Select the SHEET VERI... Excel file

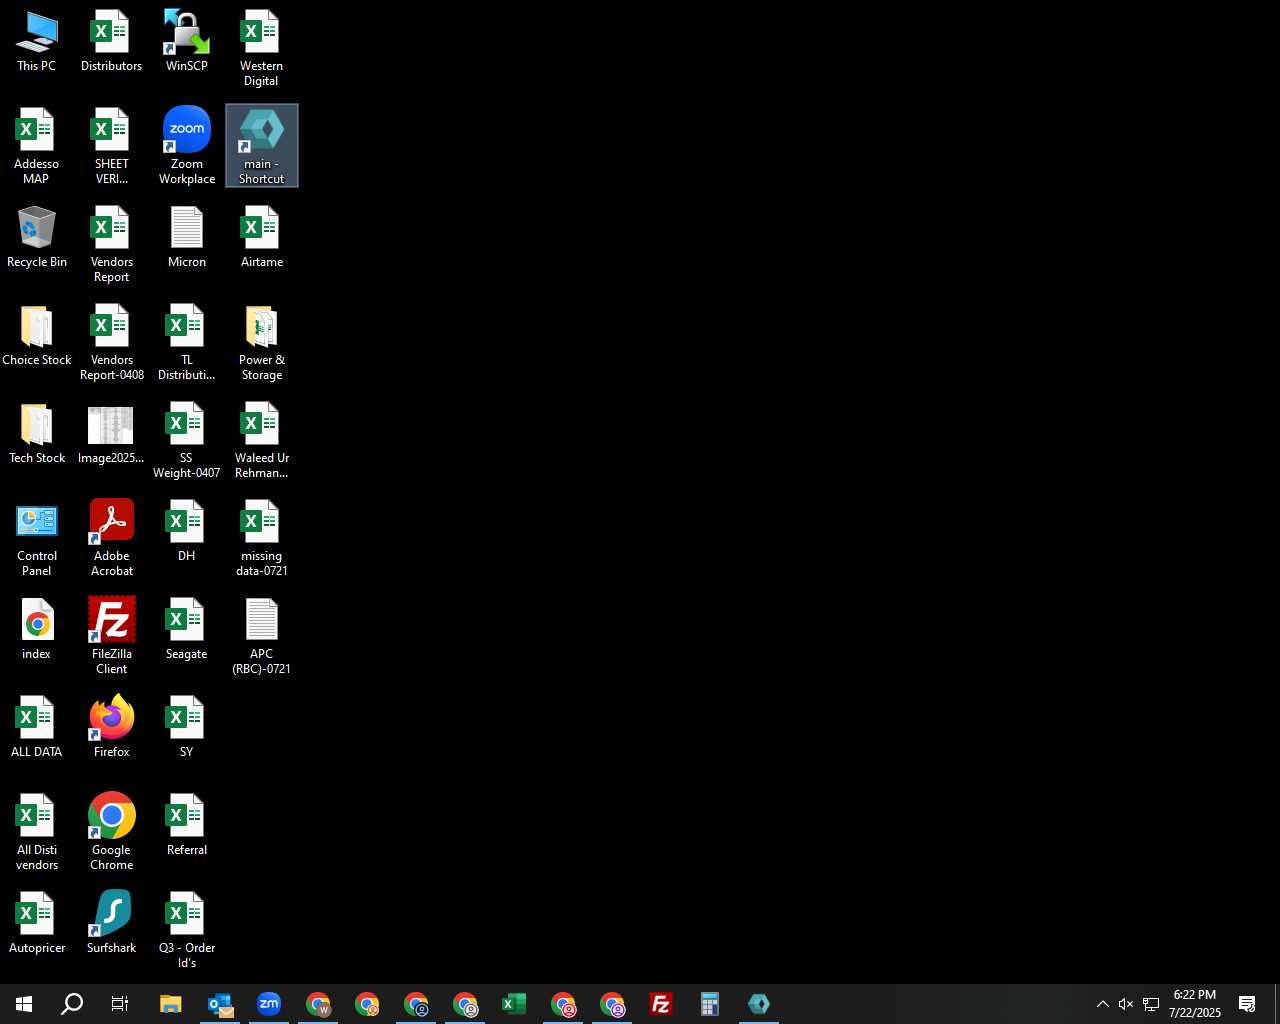[111, 147]
